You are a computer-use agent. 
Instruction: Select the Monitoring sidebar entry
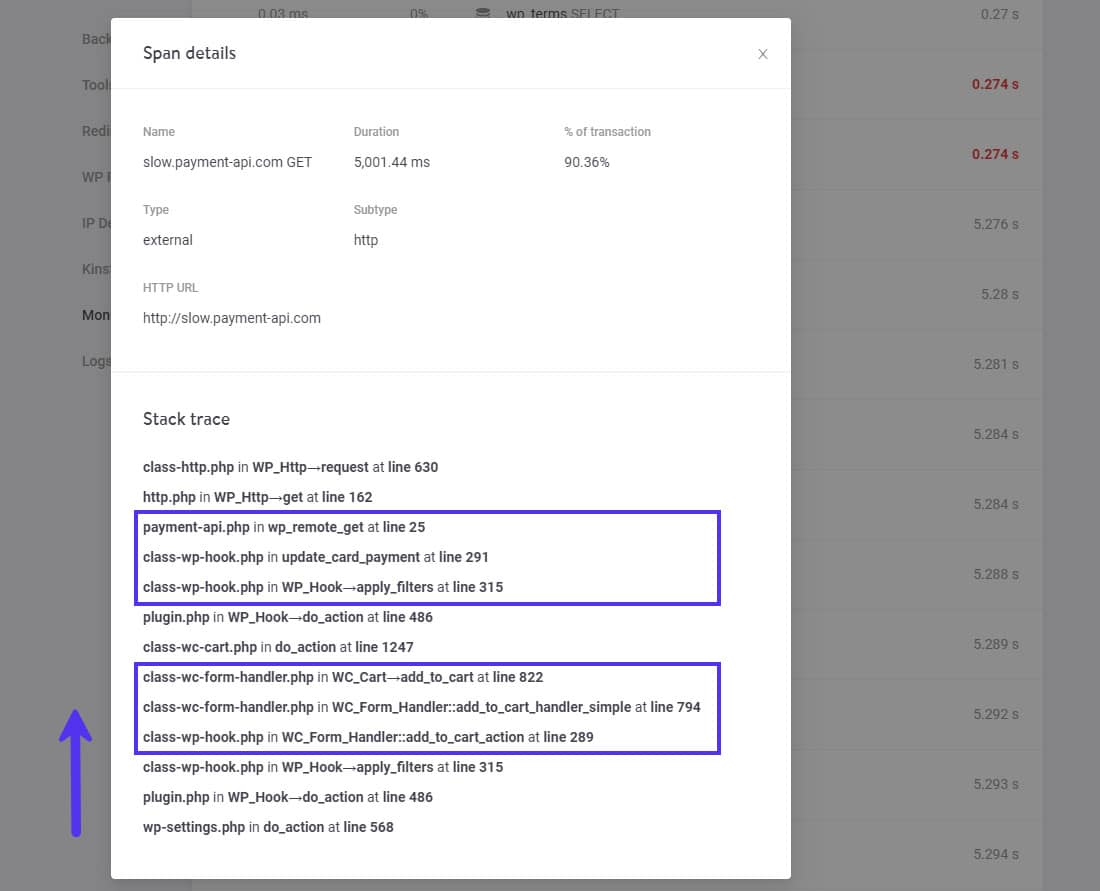point(97,315)
